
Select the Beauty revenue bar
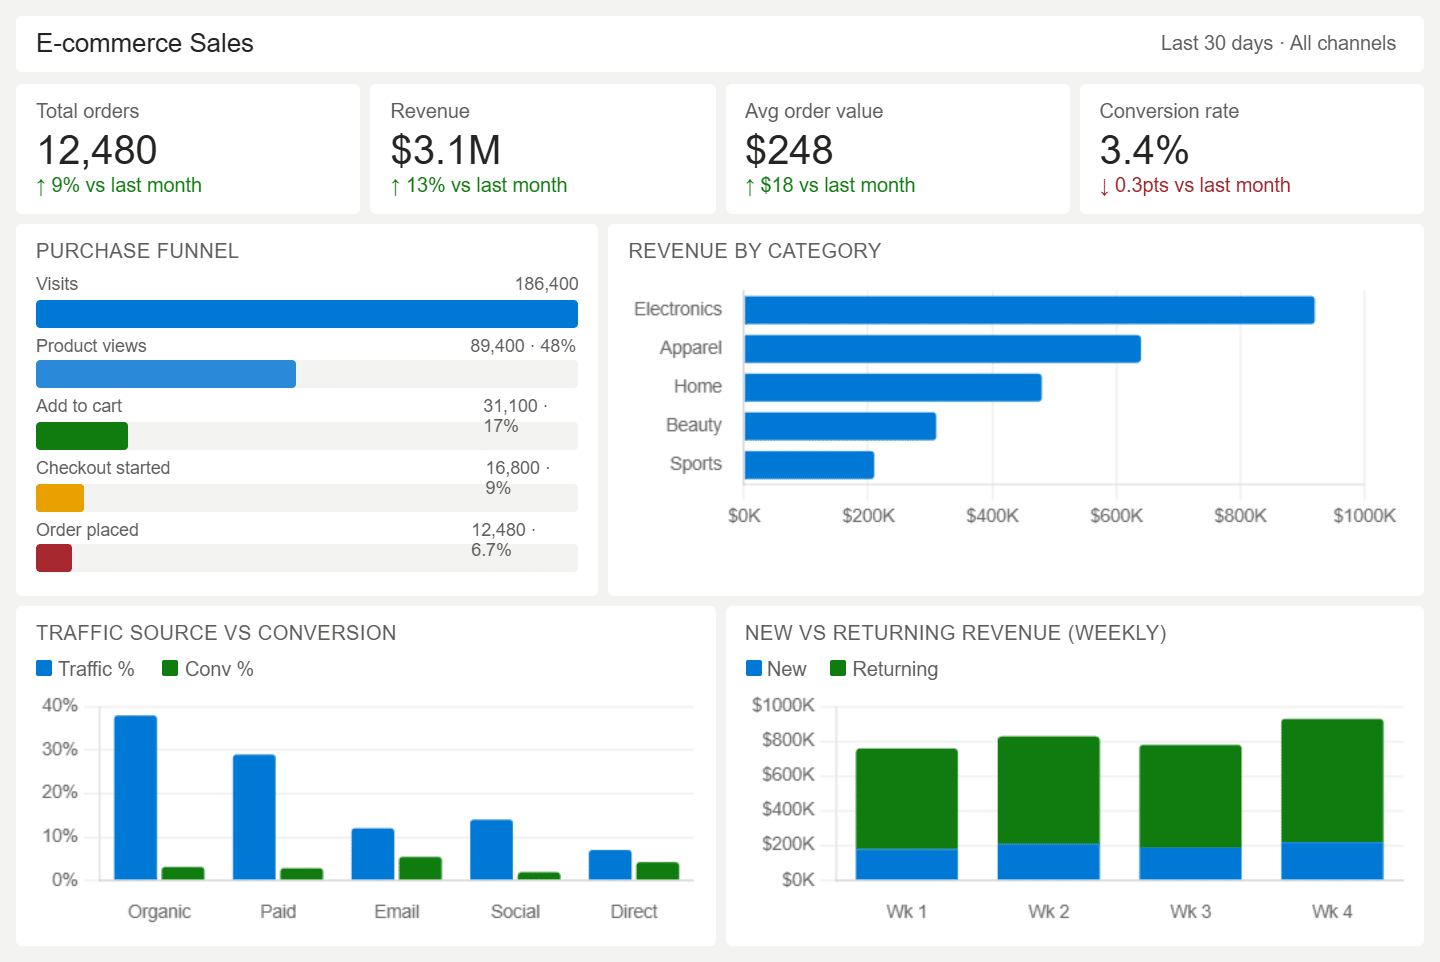pos(840,426)
